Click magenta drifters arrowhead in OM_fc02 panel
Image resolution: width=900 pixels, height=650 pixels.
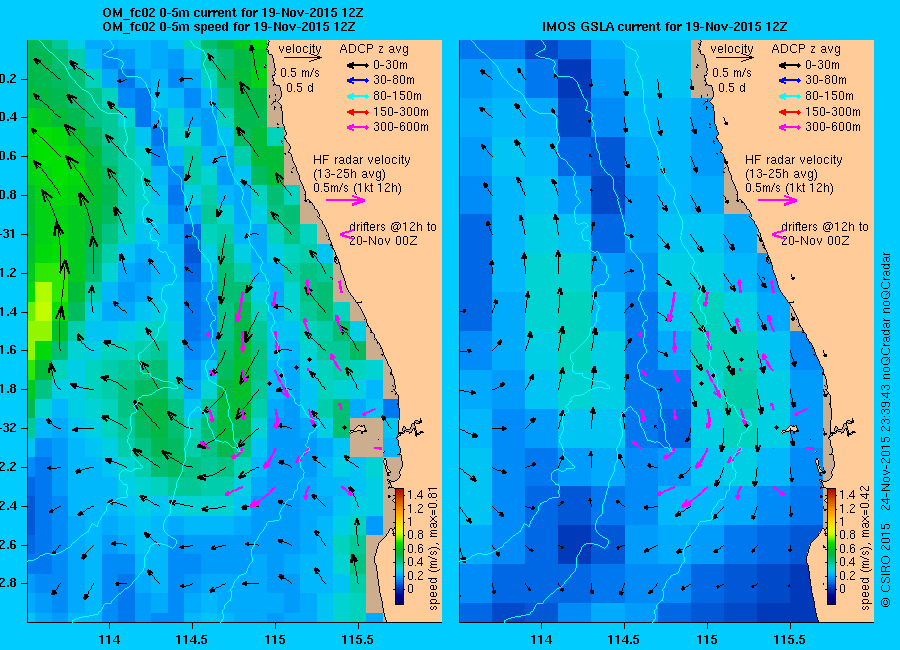(x=346, y=234)
